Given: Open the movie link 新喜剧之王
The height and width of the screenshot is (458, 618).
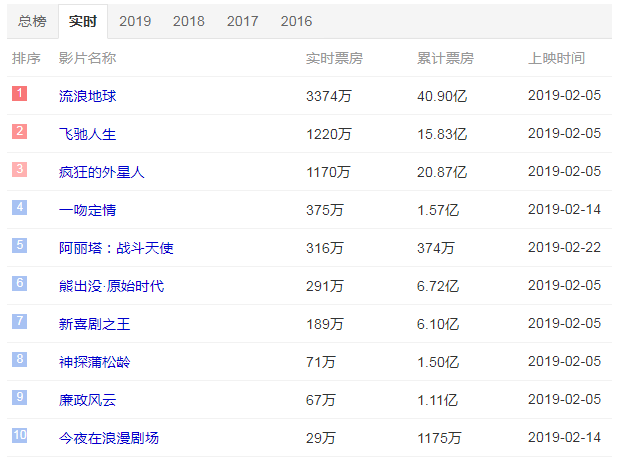Looking at the screenshot, I should [95, 324].
